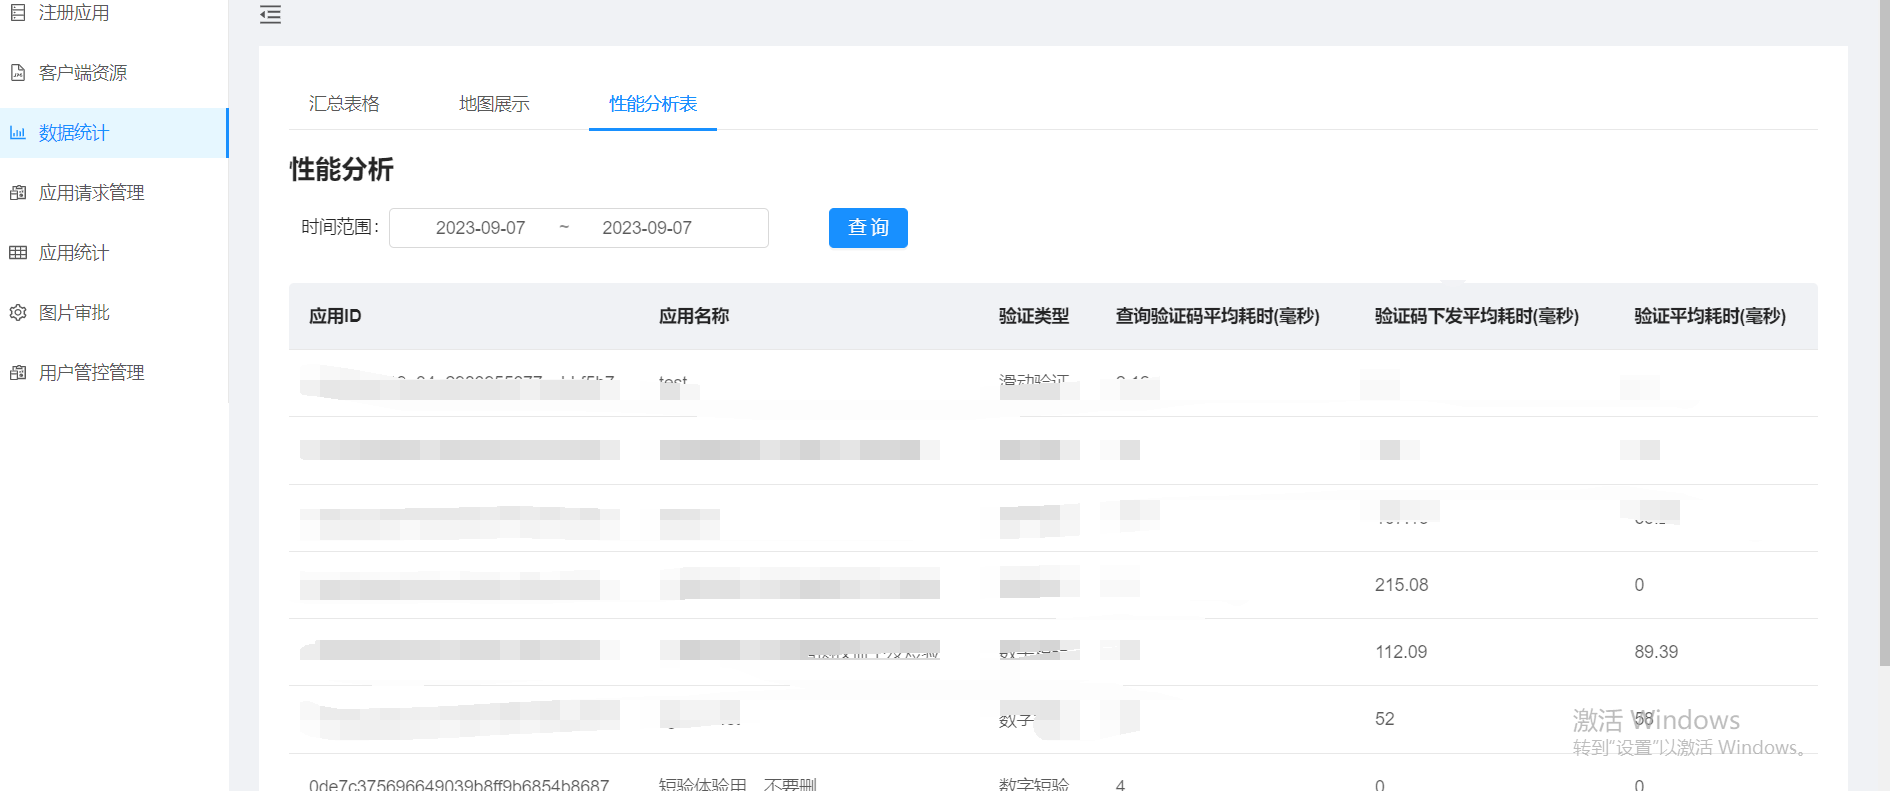The image size is (1890, 791).
Task: Go to 应用请求管理 in the sidebar
Action: (114, 193)
